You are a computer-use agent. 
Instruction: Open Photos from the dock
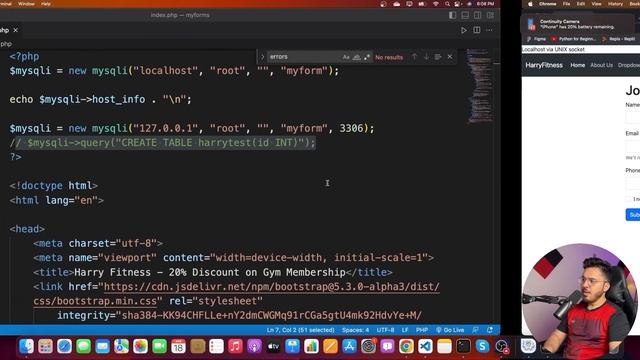click(x=140, y=347)
